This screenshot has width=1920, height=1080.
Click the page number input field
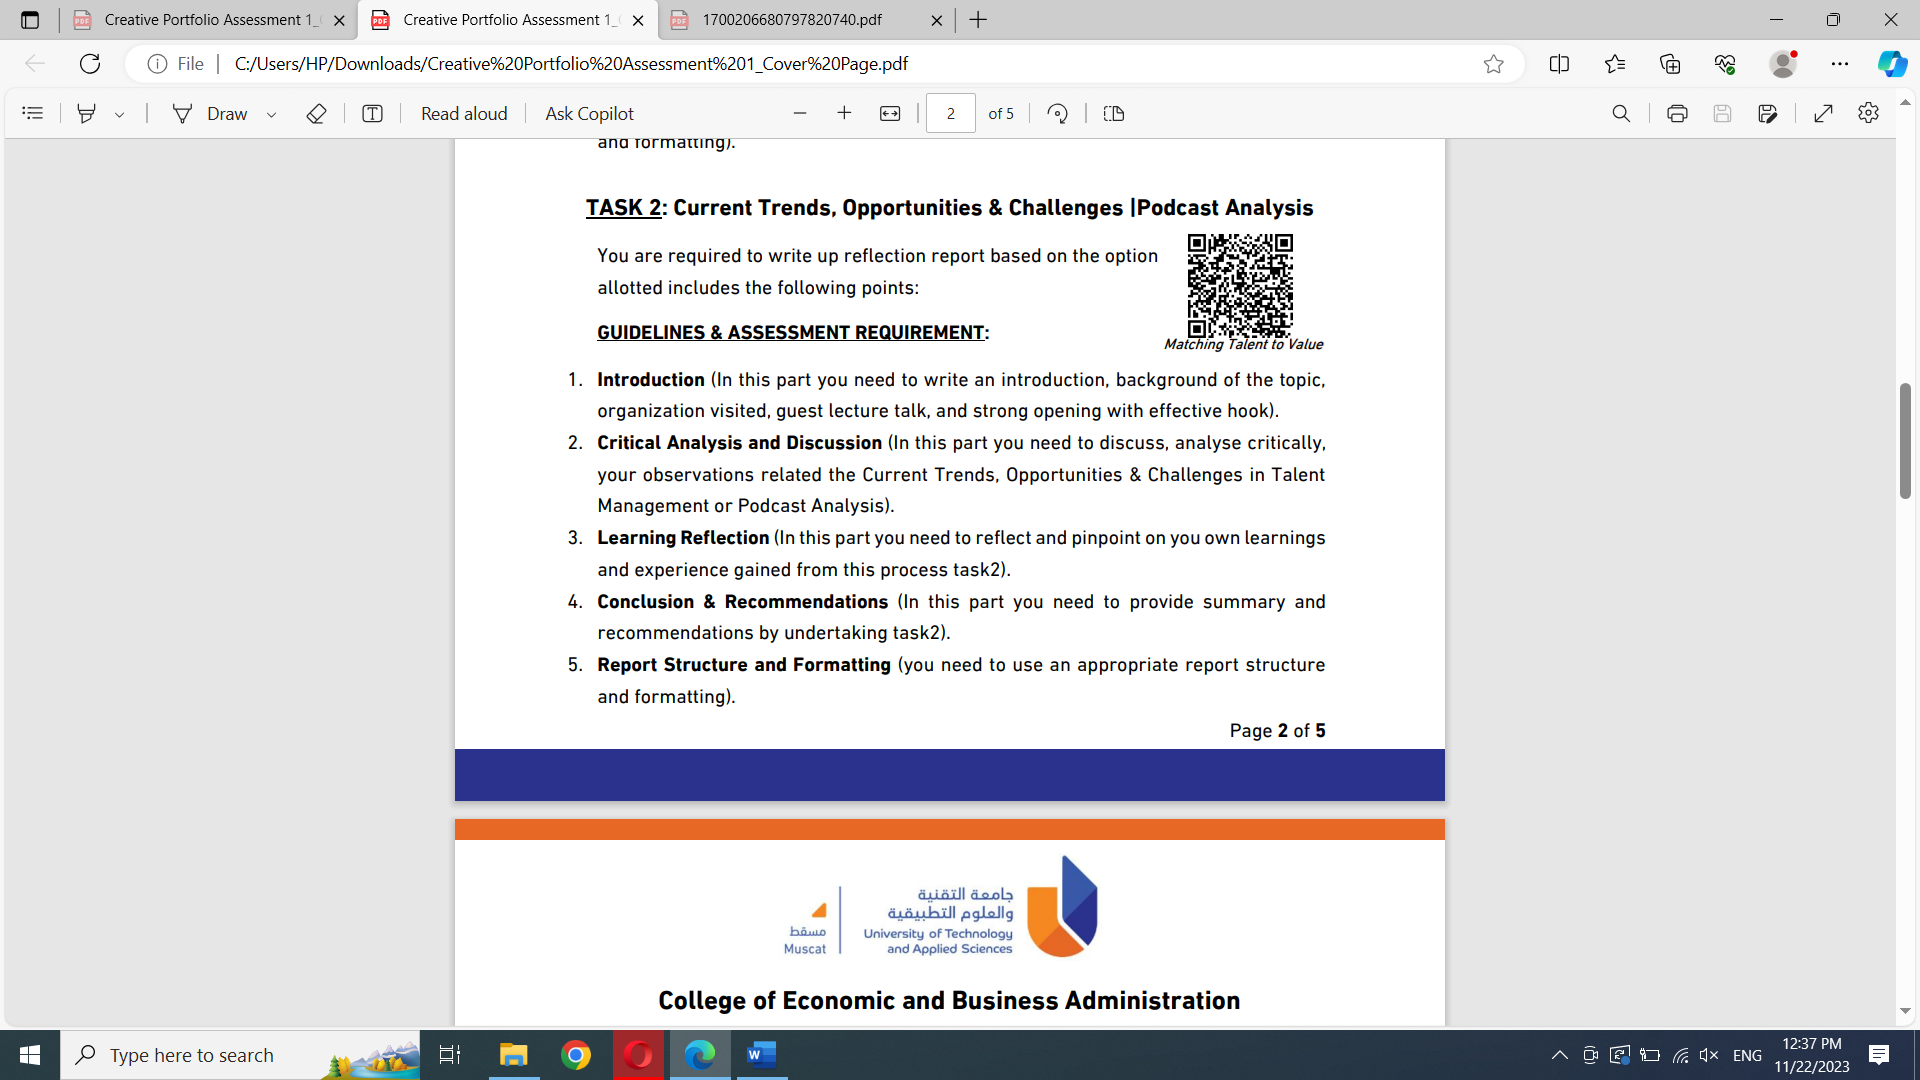point(951,113)
